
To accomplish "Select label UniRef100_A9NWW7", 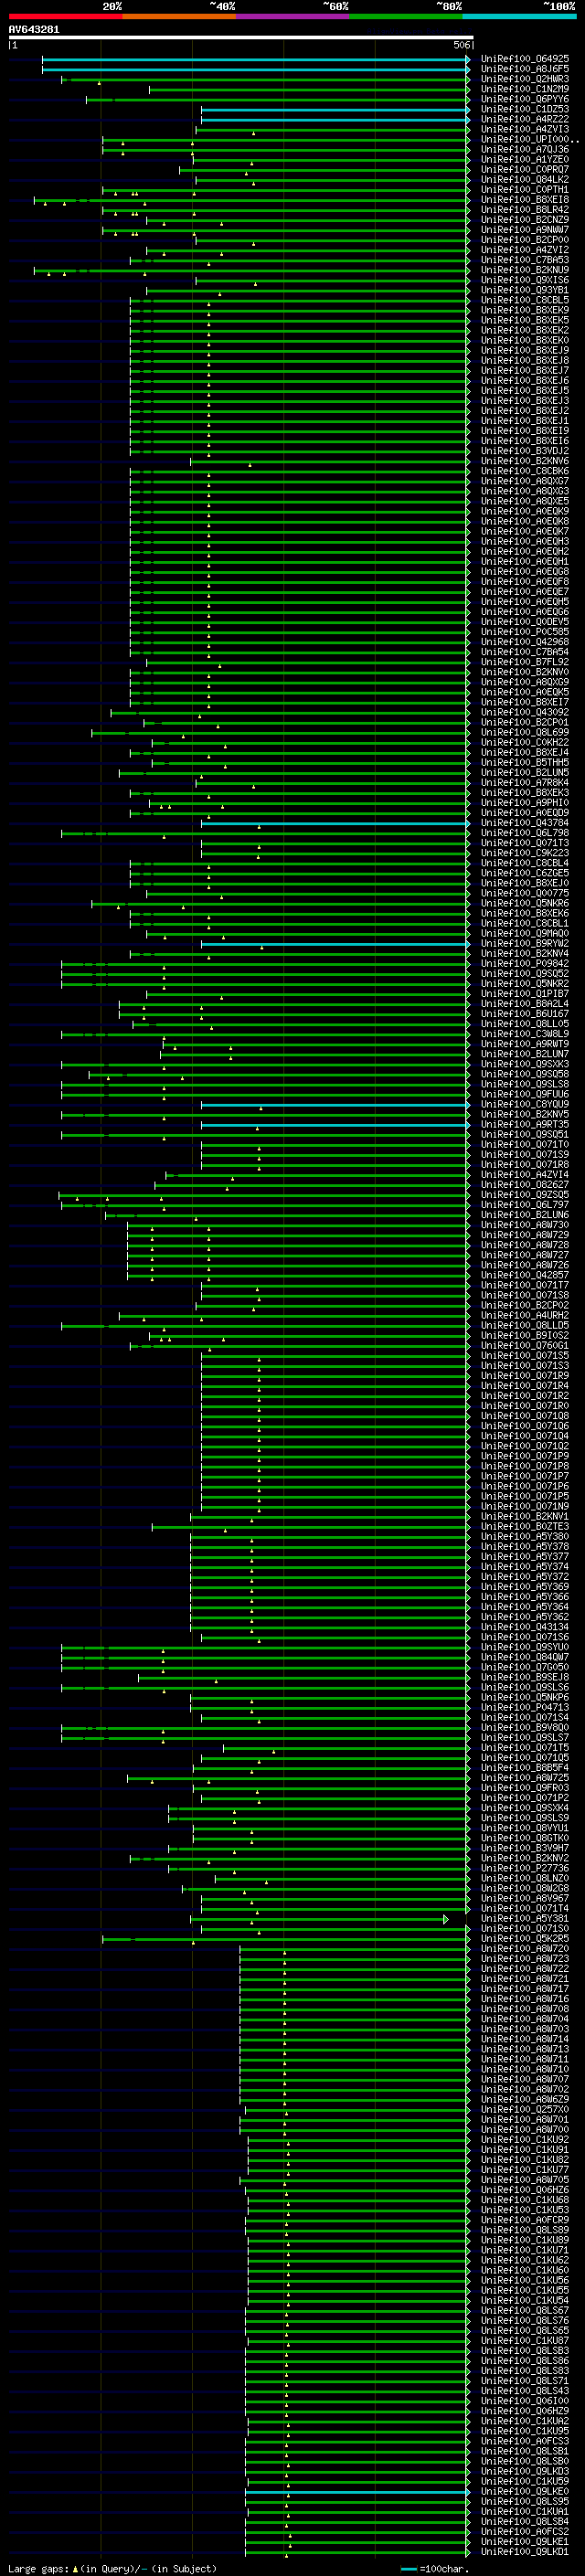I will (525, 230).
